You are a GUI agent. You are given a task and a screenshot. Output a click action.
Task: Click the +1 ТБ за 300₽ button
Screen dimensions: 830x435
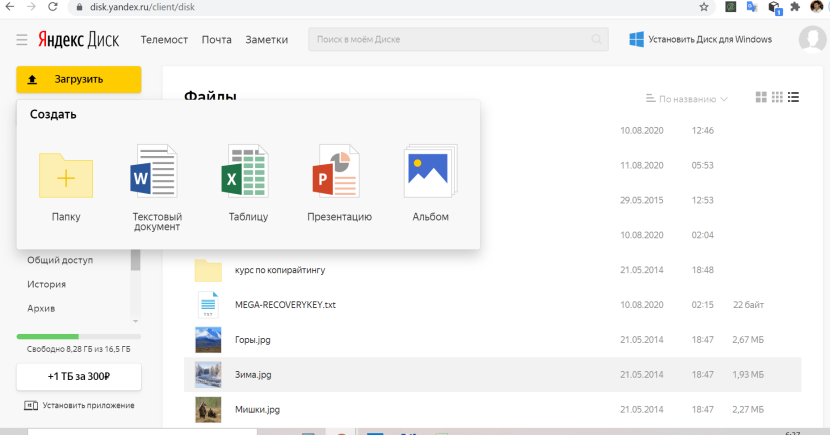[79, 376]
